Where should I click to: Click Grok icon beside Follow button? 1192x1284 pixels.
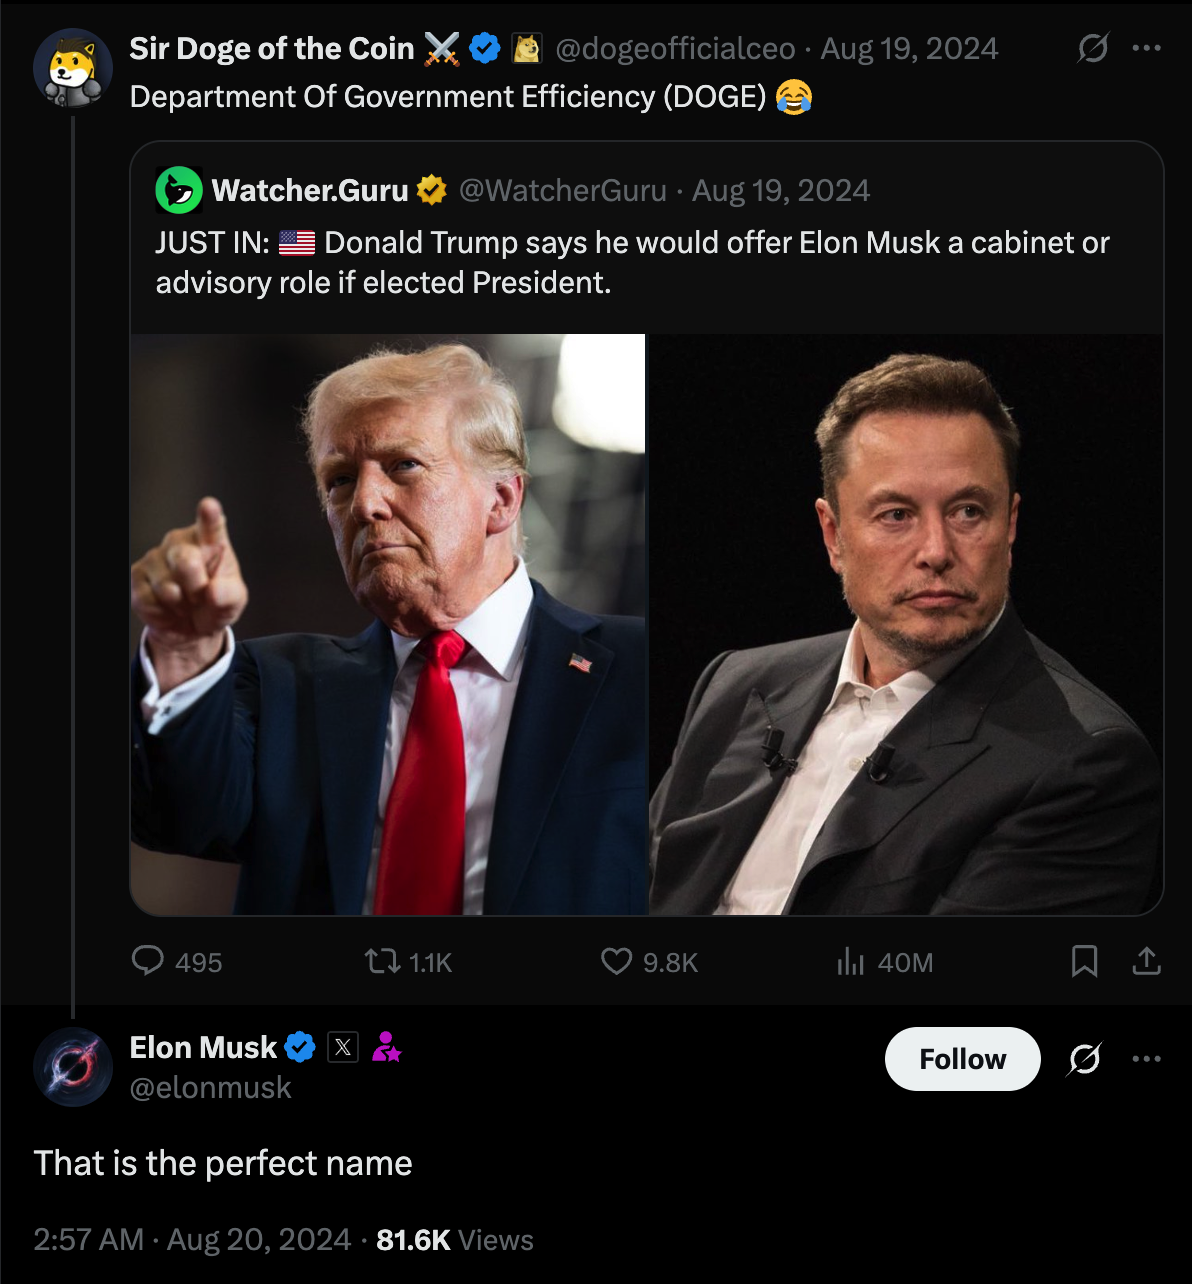(1085, 1059)
